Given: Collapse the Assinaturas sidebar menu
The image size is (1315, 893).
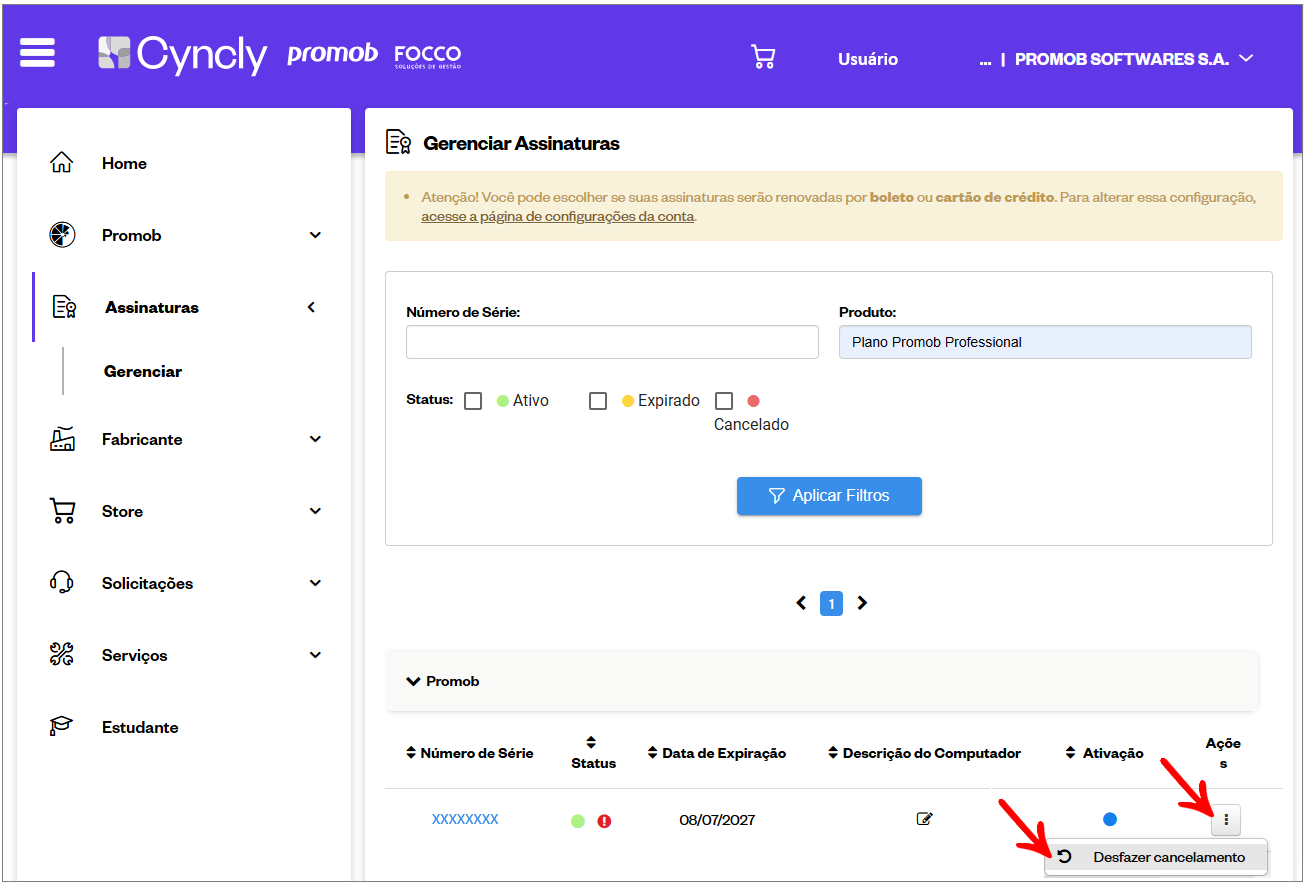Looking at the screenshot, I should (x=311, y=307).
